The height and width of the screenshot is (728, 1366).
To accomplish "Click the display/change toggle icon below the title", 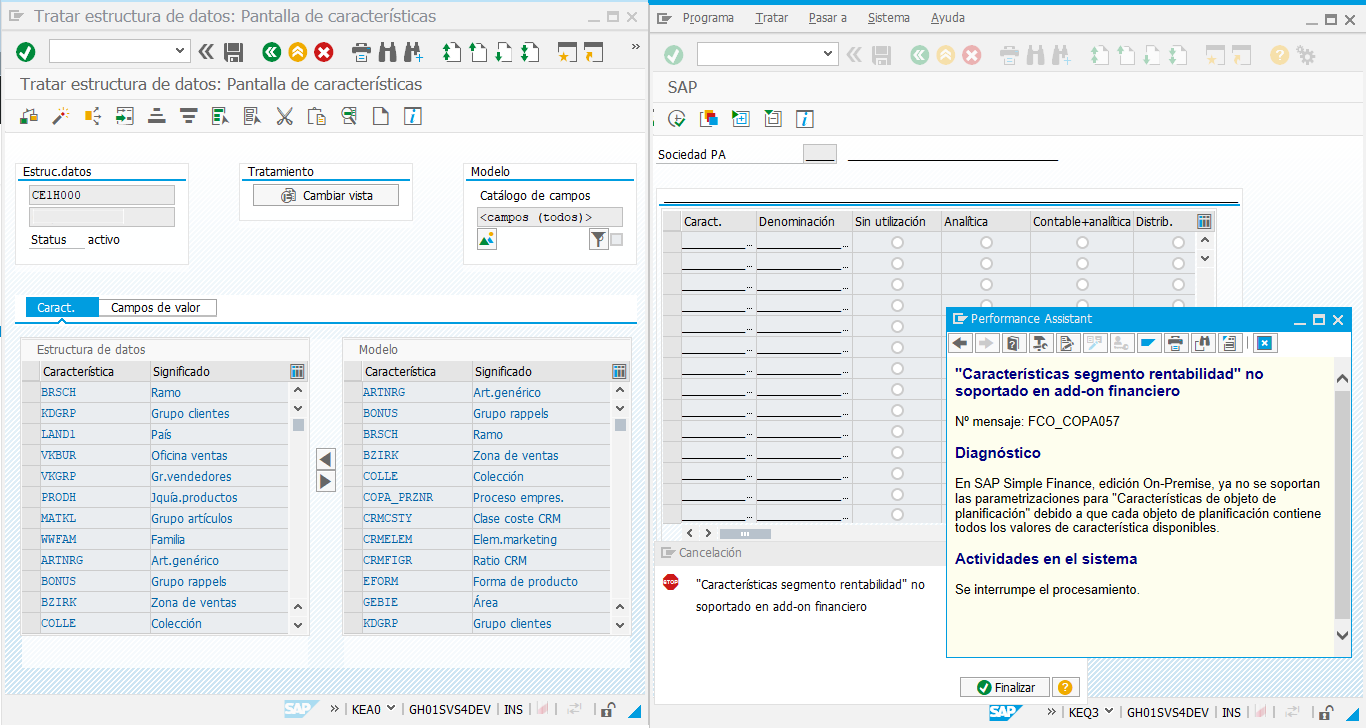I will click(x=29, y=116).
